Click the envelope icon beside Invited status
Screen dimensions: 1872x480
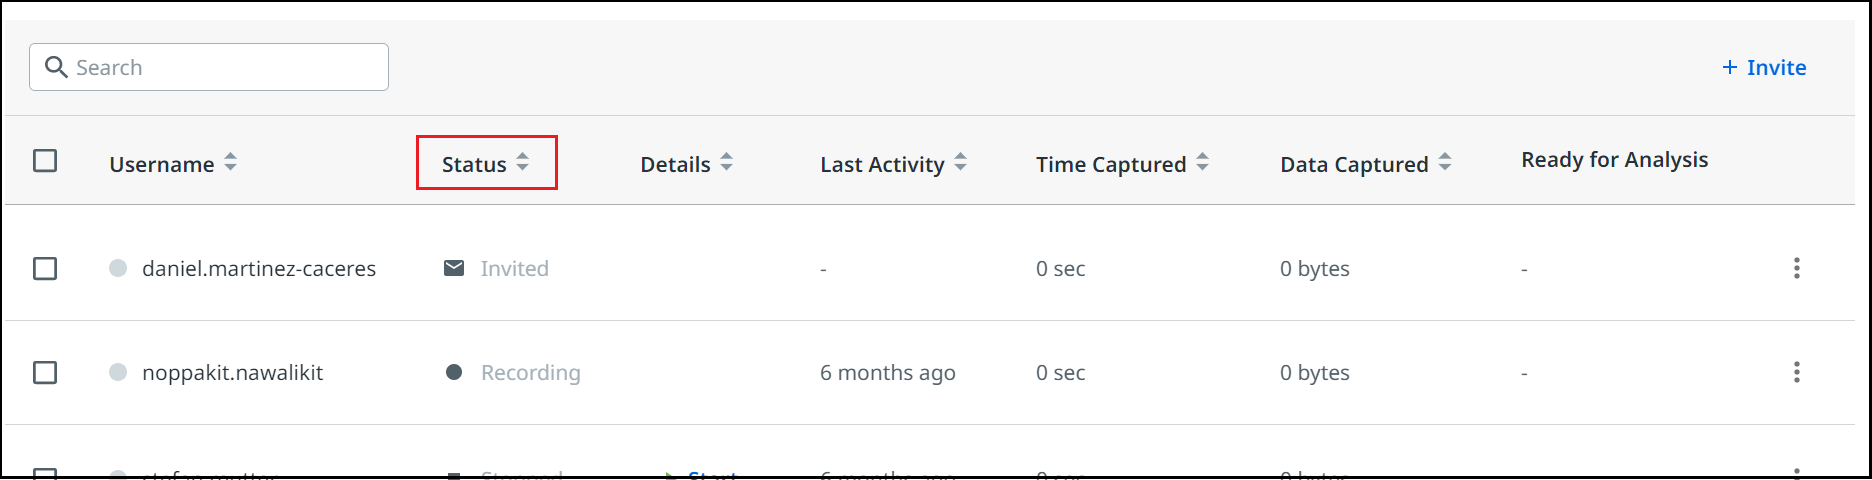point(454,268)
